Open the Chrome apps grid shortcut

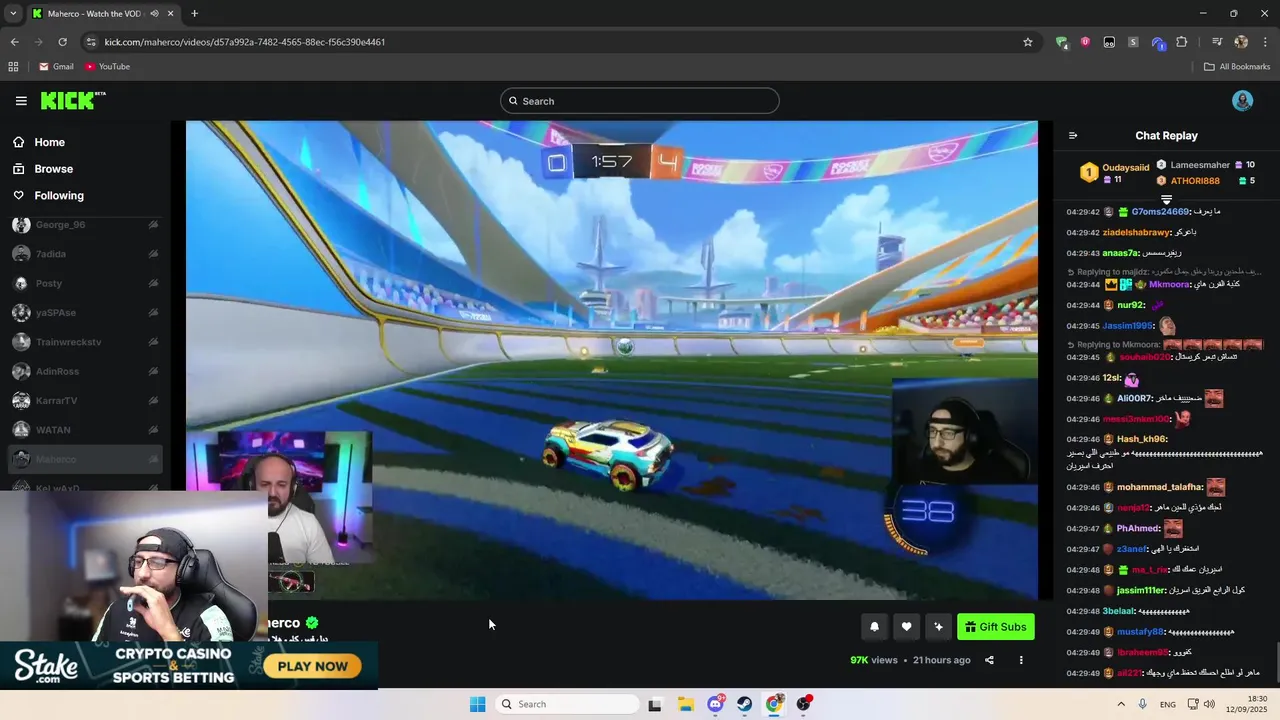pyautogui.click(x=13, y=67)
